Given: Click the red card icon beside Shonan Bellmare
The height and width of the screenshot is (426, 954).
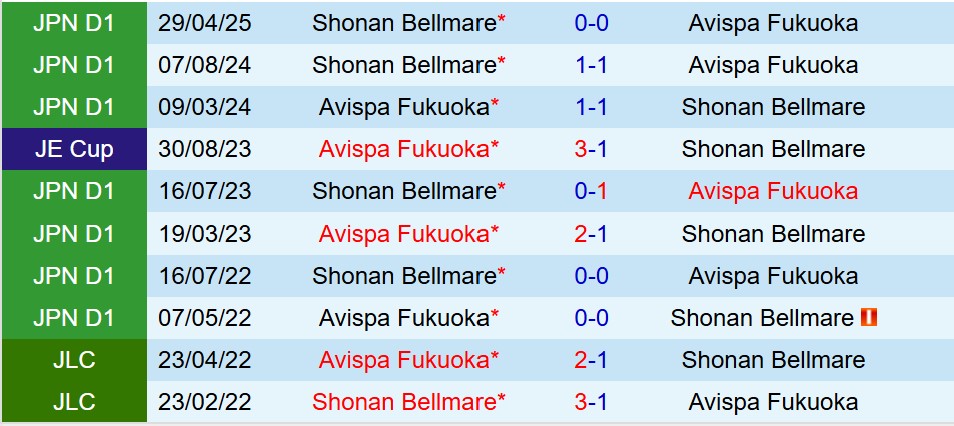Looking at the screenshot, I should coord(869,318).
